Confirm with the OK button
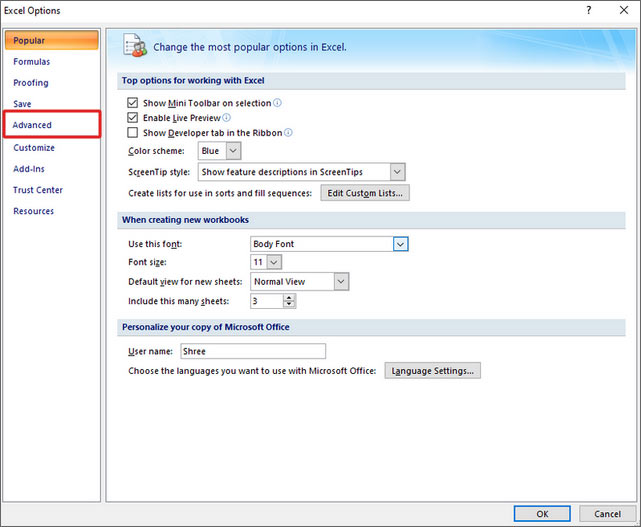Viewport: 641px width, 527px height. tap(542, 514)
